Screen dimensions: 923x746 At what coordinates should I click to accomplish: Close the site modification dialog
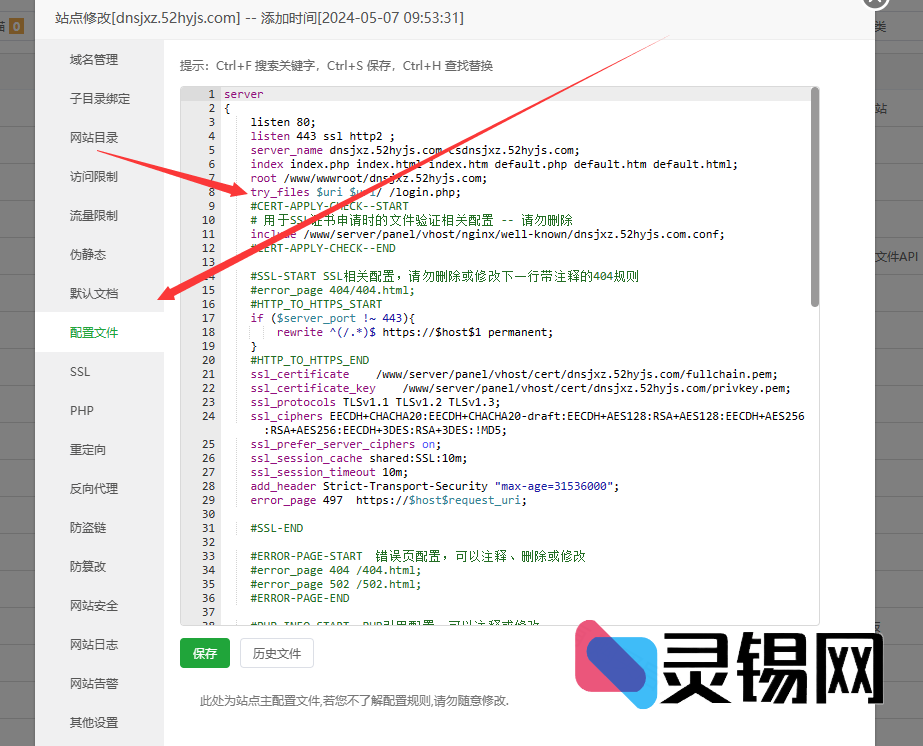point(875,1)
